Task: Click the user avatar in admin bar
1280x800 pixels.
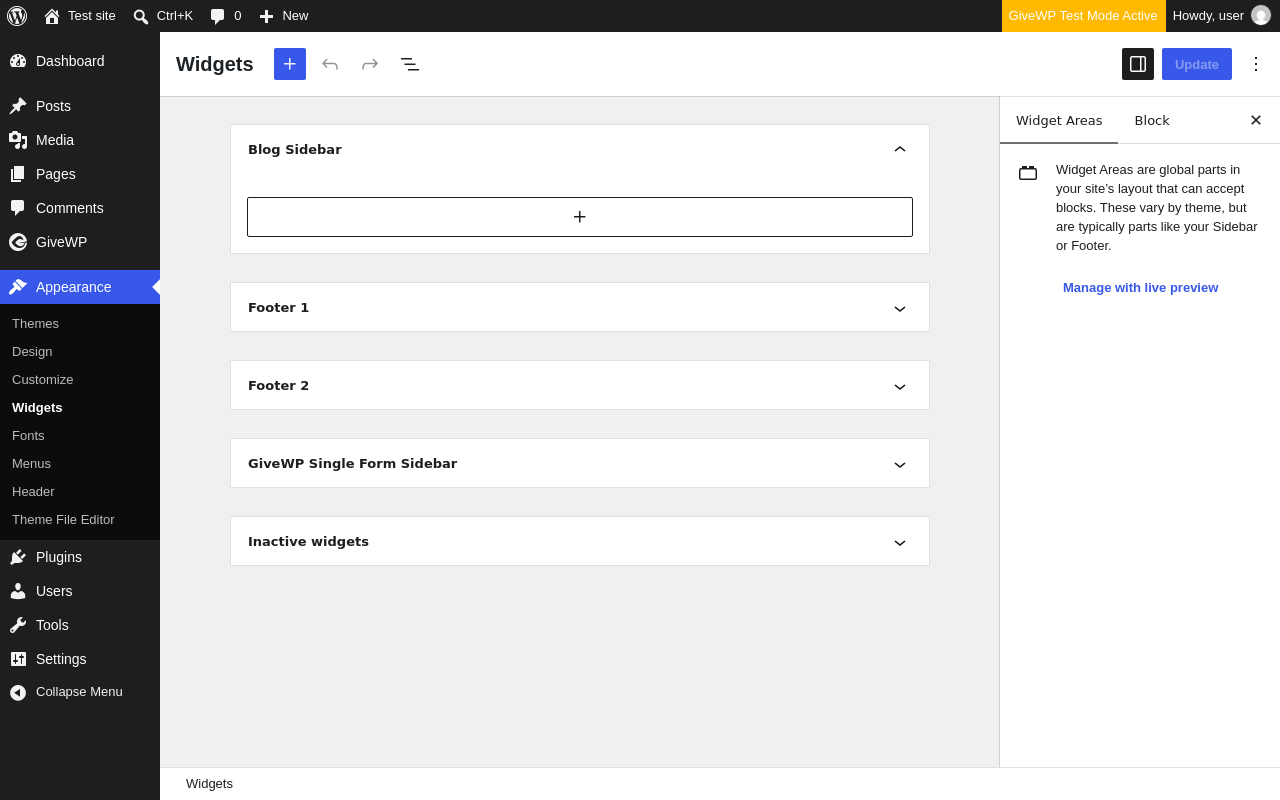Action: [1261, 16]
